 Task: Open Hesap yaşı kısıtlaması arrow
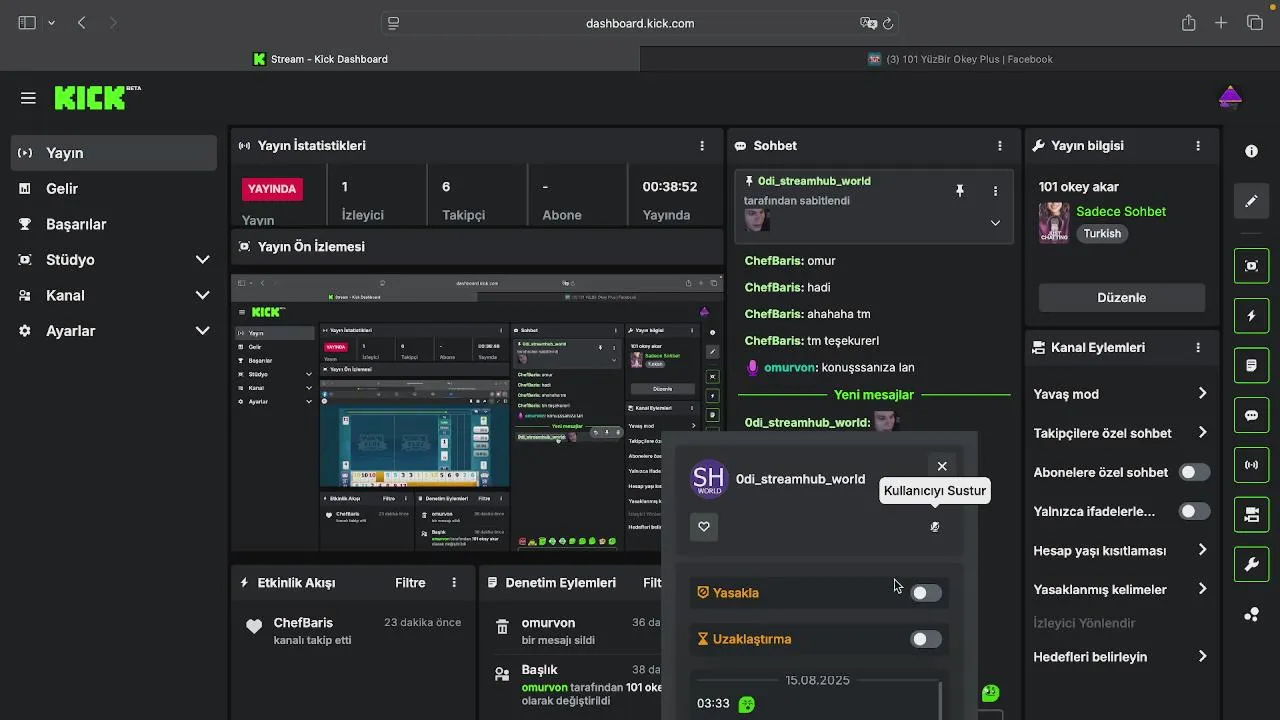point(1202,550)
